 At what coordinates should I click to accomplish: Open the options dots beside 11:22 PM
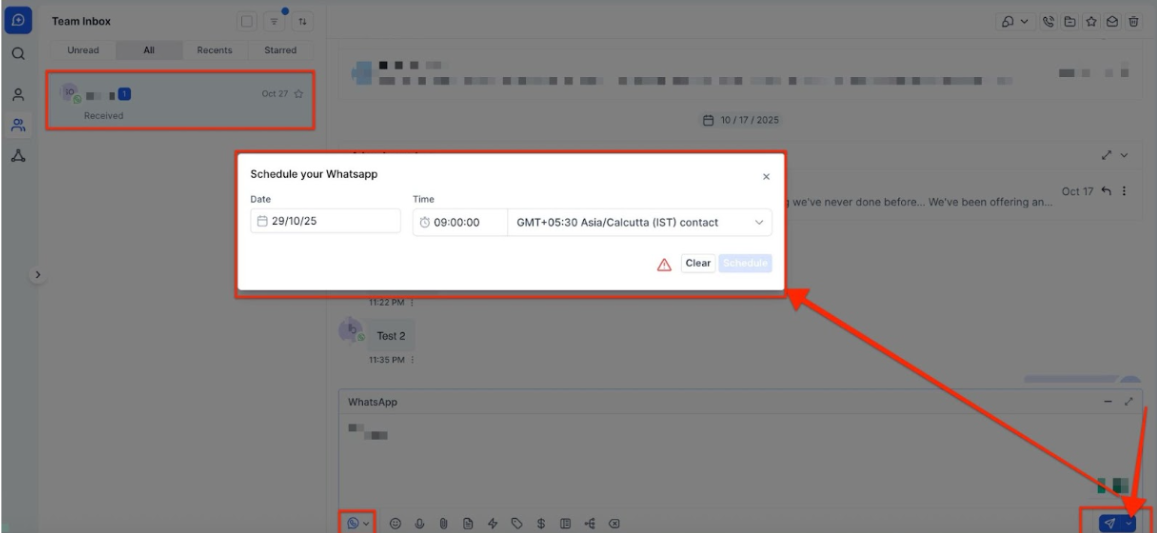pyautogui.click(x=412, y=303)
